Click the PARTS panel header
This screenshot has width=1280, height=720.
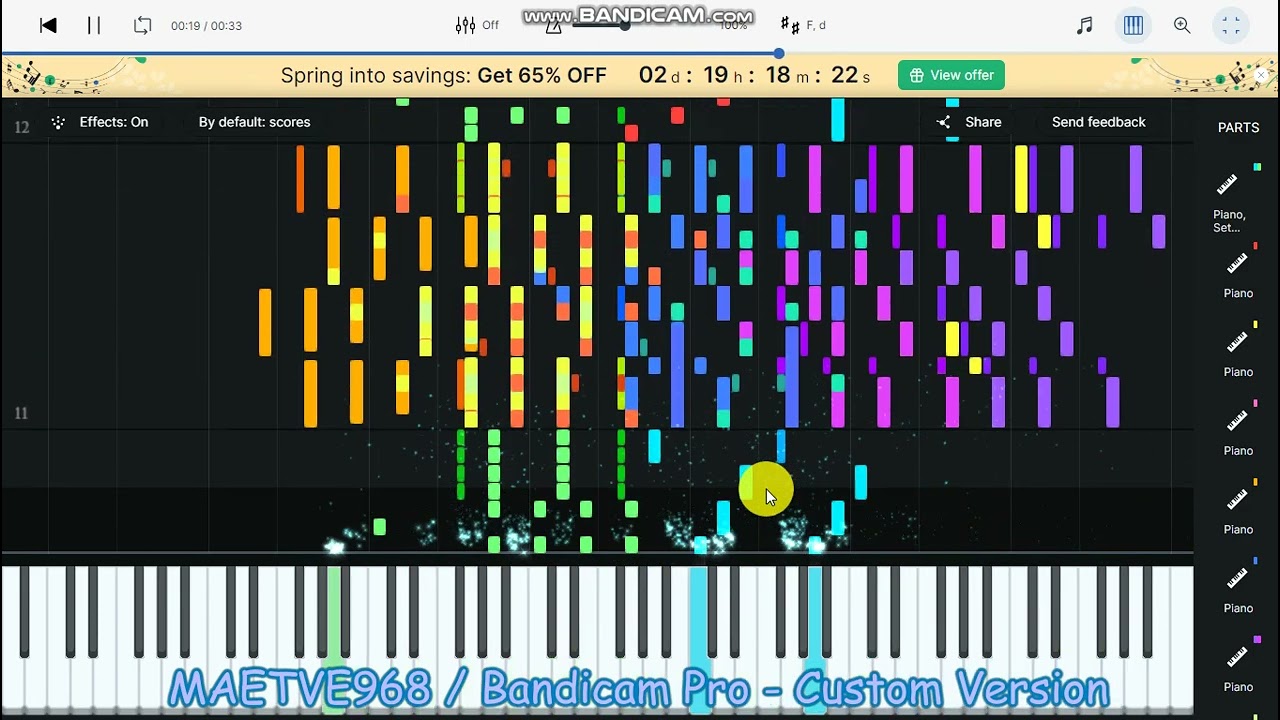click(1238, 128)
